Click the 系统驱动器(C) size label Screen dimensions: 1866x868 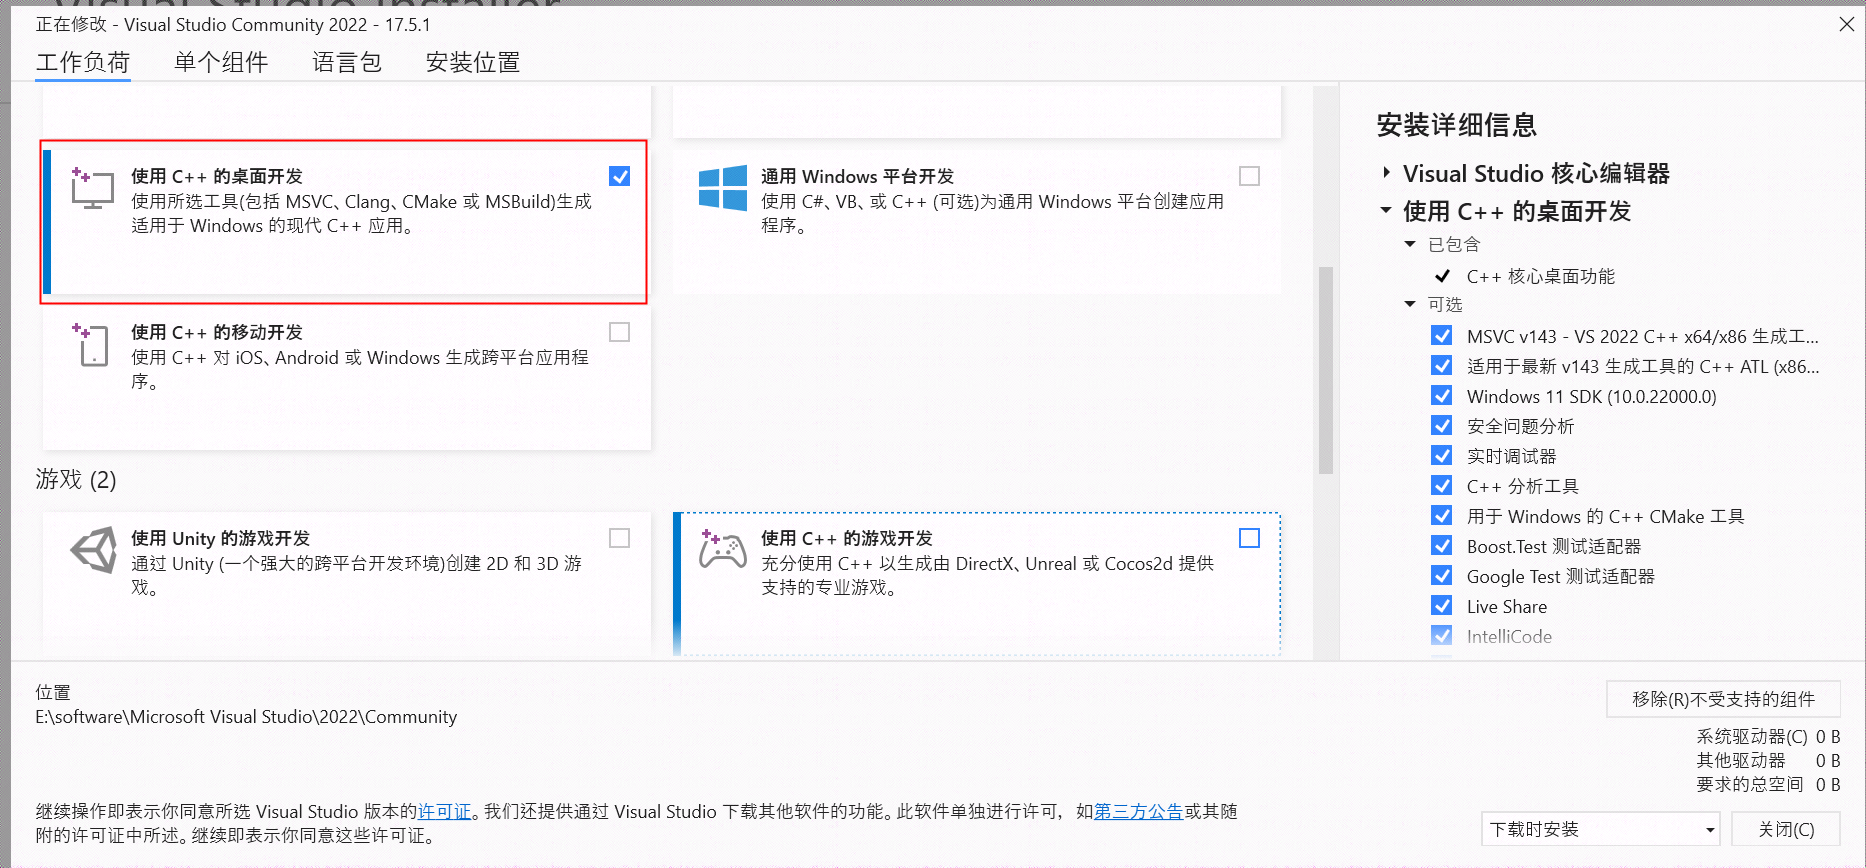coord(1752,736)
